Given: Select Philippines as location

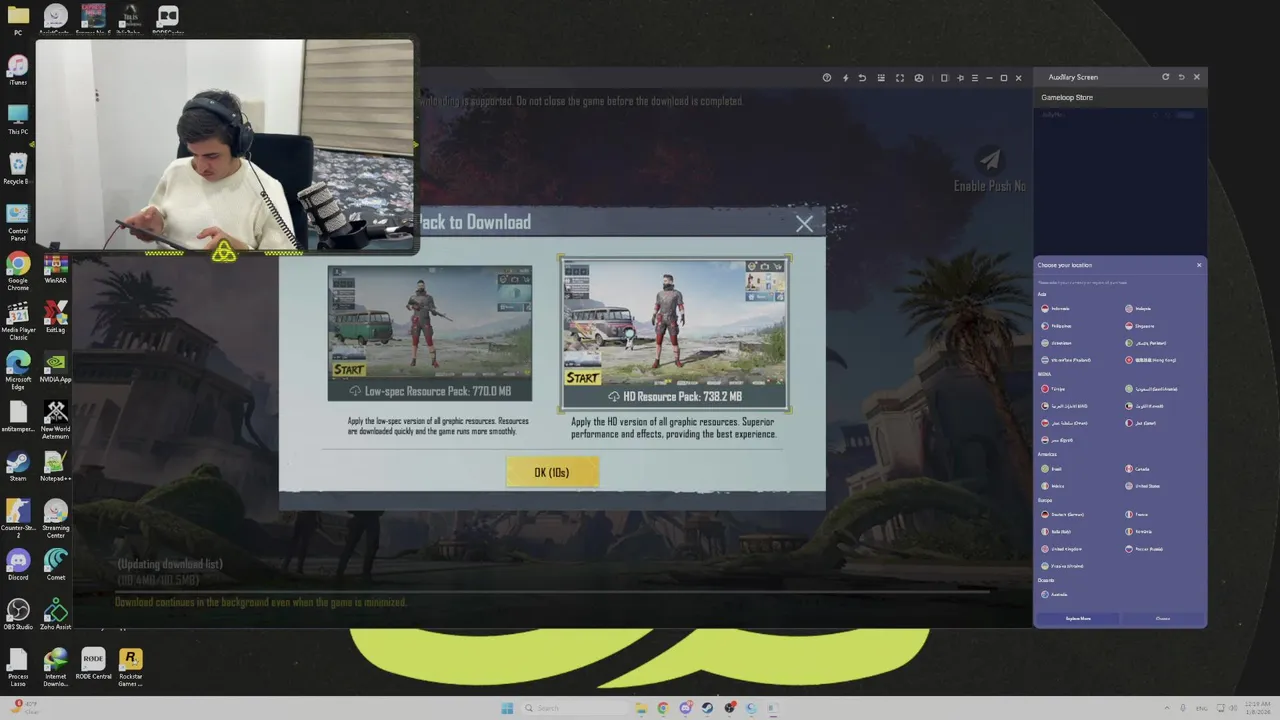Looking at the screenshot, I should pos(1056,326).
